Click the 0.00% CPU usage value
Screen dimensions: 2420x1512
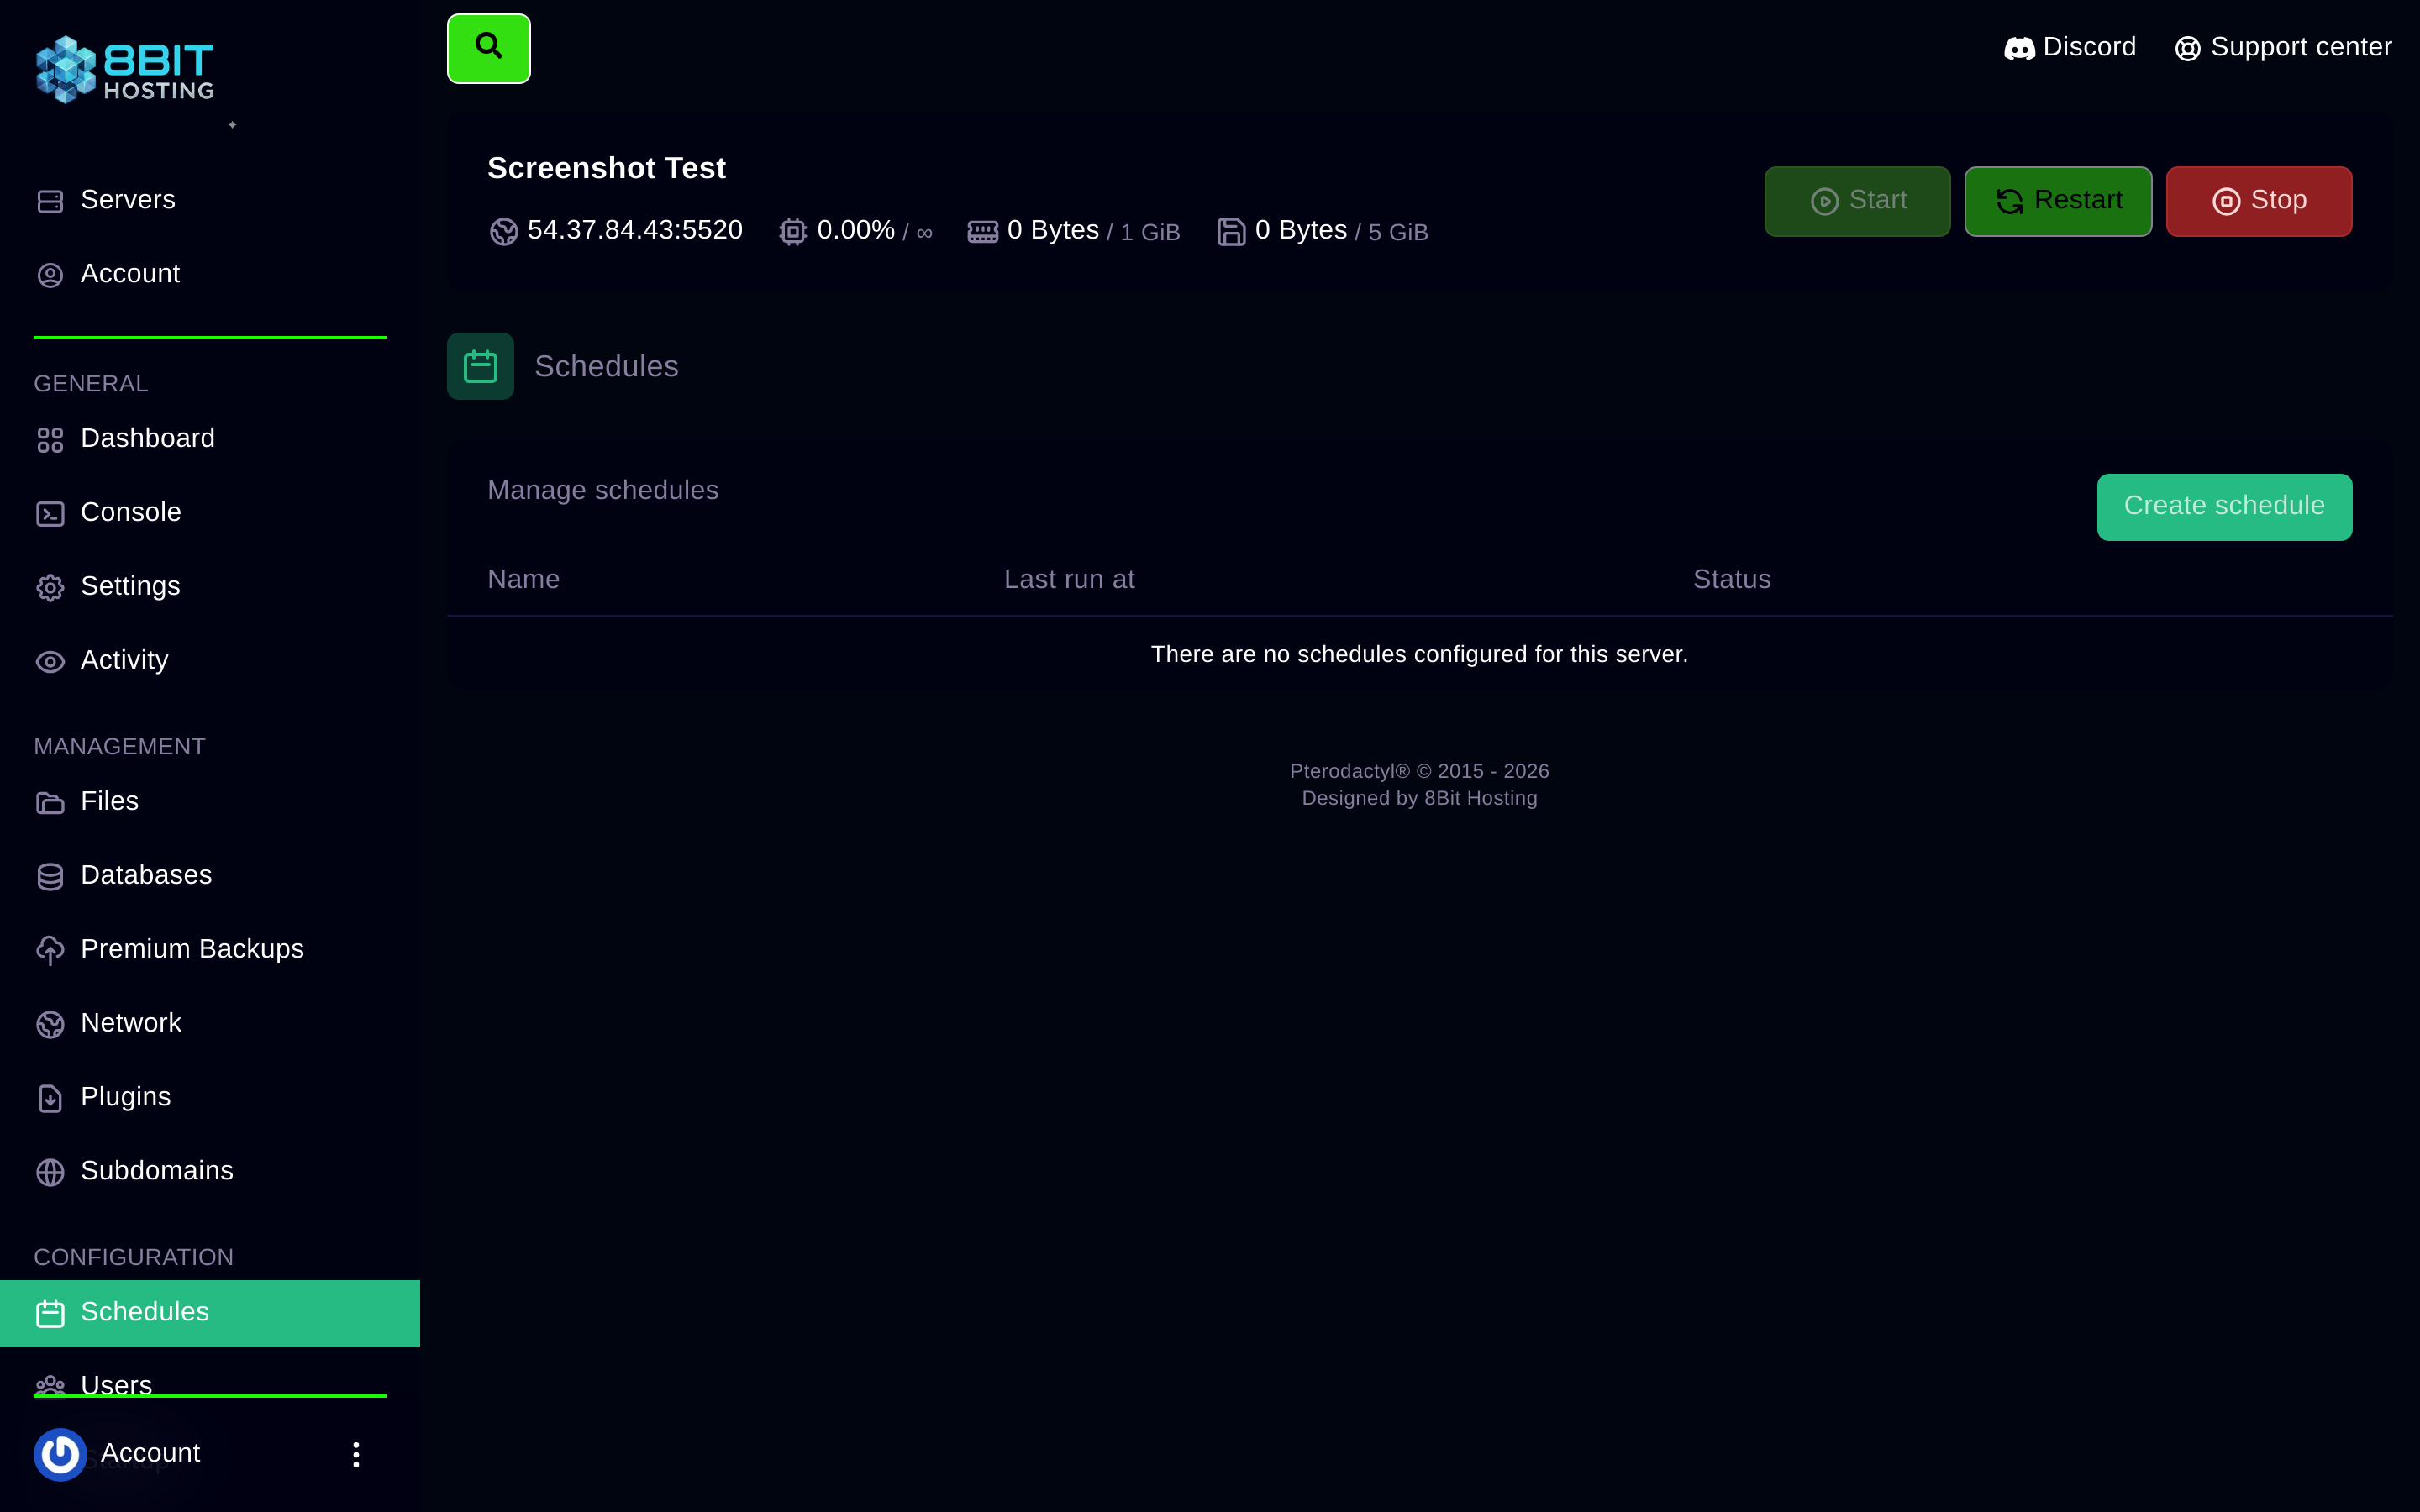click(x=856, y=230)
